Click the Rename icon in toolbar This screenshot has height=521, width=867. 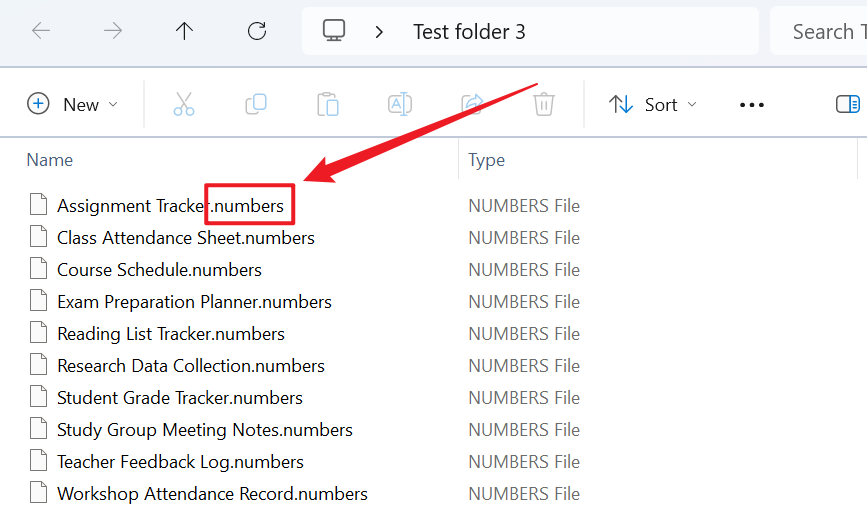(400, 104)
